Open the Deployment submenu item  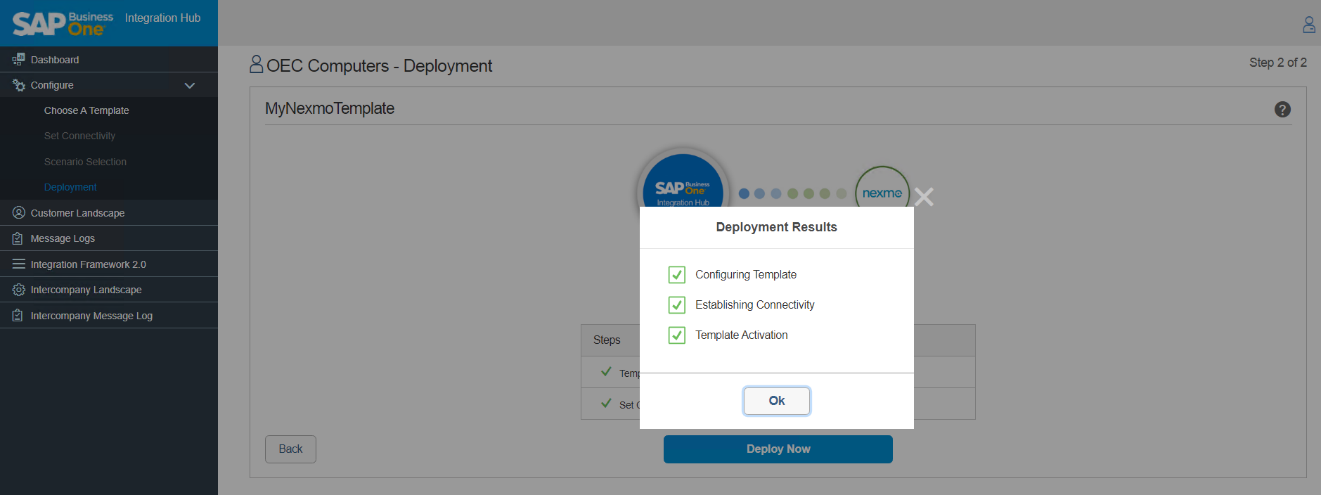click(x=70, y=187)
